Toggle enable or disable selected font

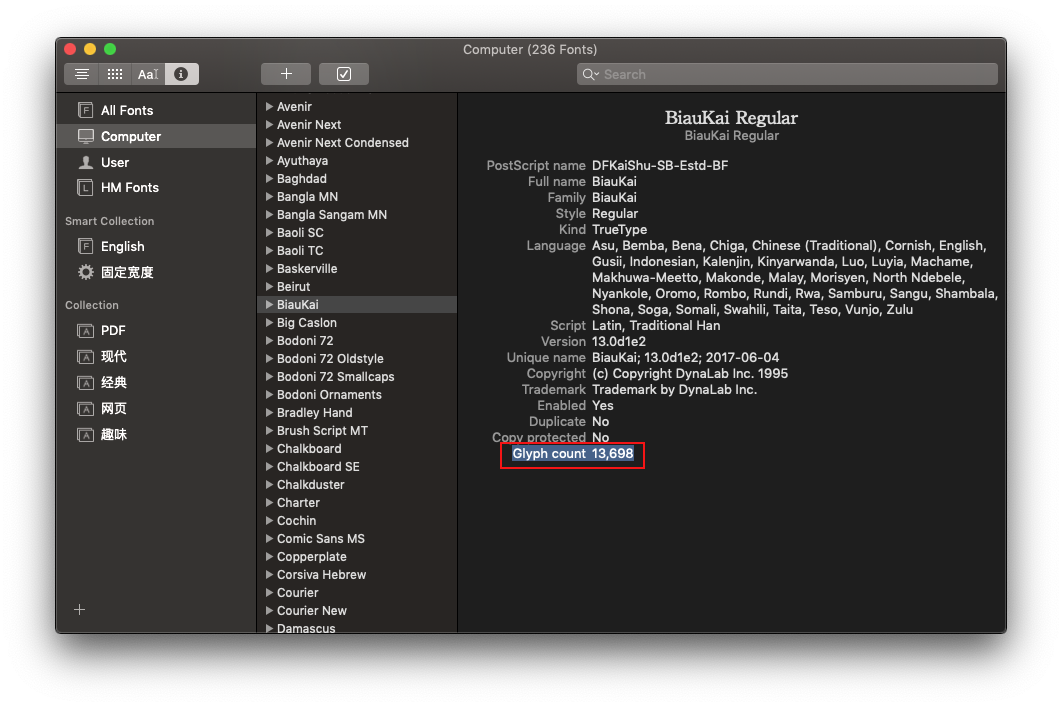point(344,74)
